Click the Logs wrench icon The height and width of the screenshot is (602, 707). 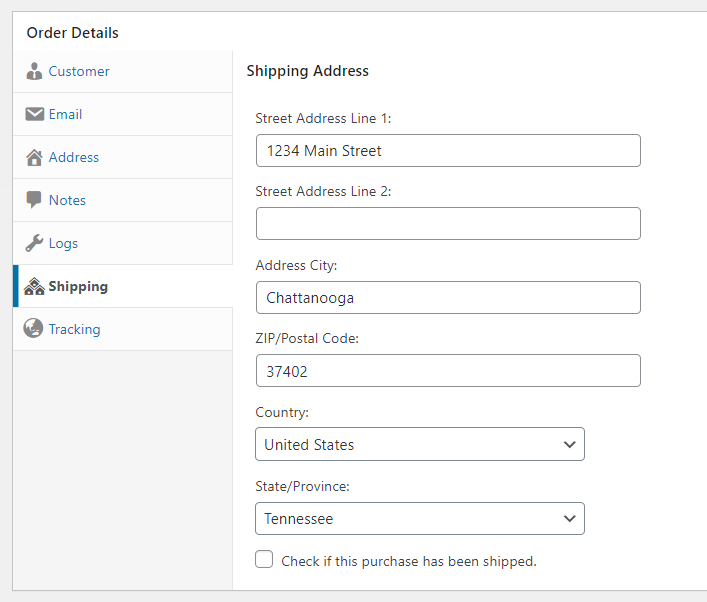click(x=34, y=243)
